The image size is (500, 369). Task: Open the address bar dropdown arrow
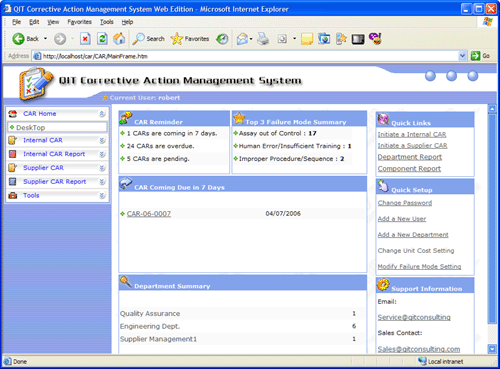tap(462, 56)
